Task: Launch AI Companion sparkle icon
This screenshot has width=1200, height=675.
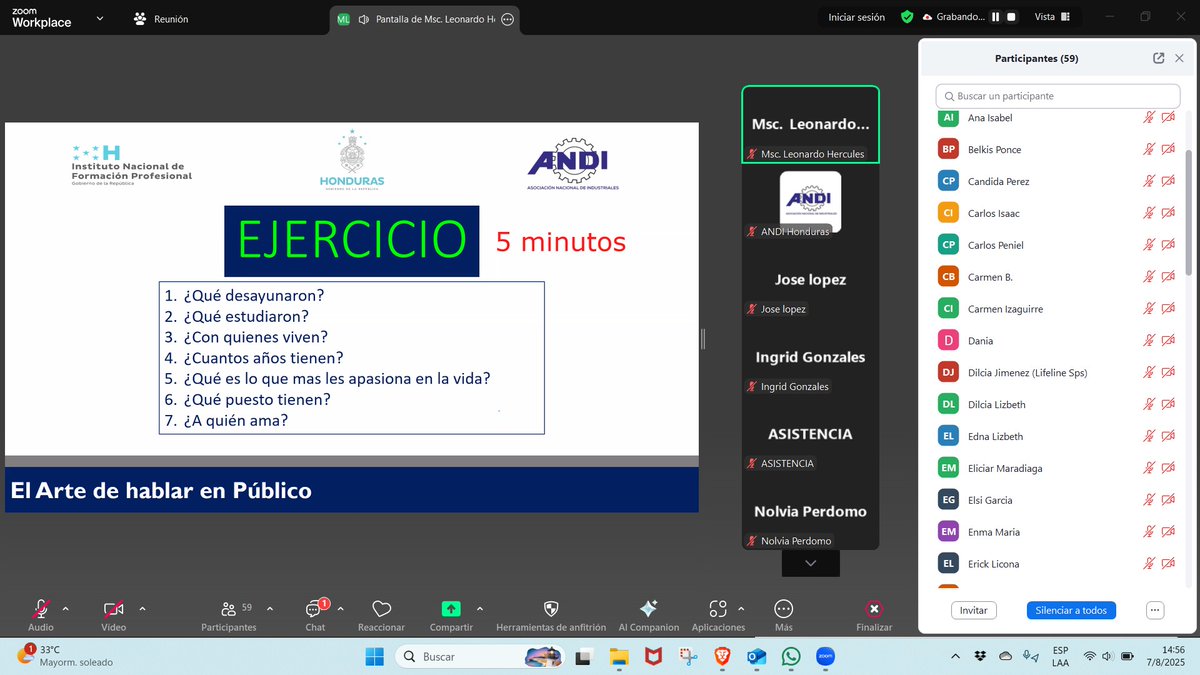Action: 648,610
